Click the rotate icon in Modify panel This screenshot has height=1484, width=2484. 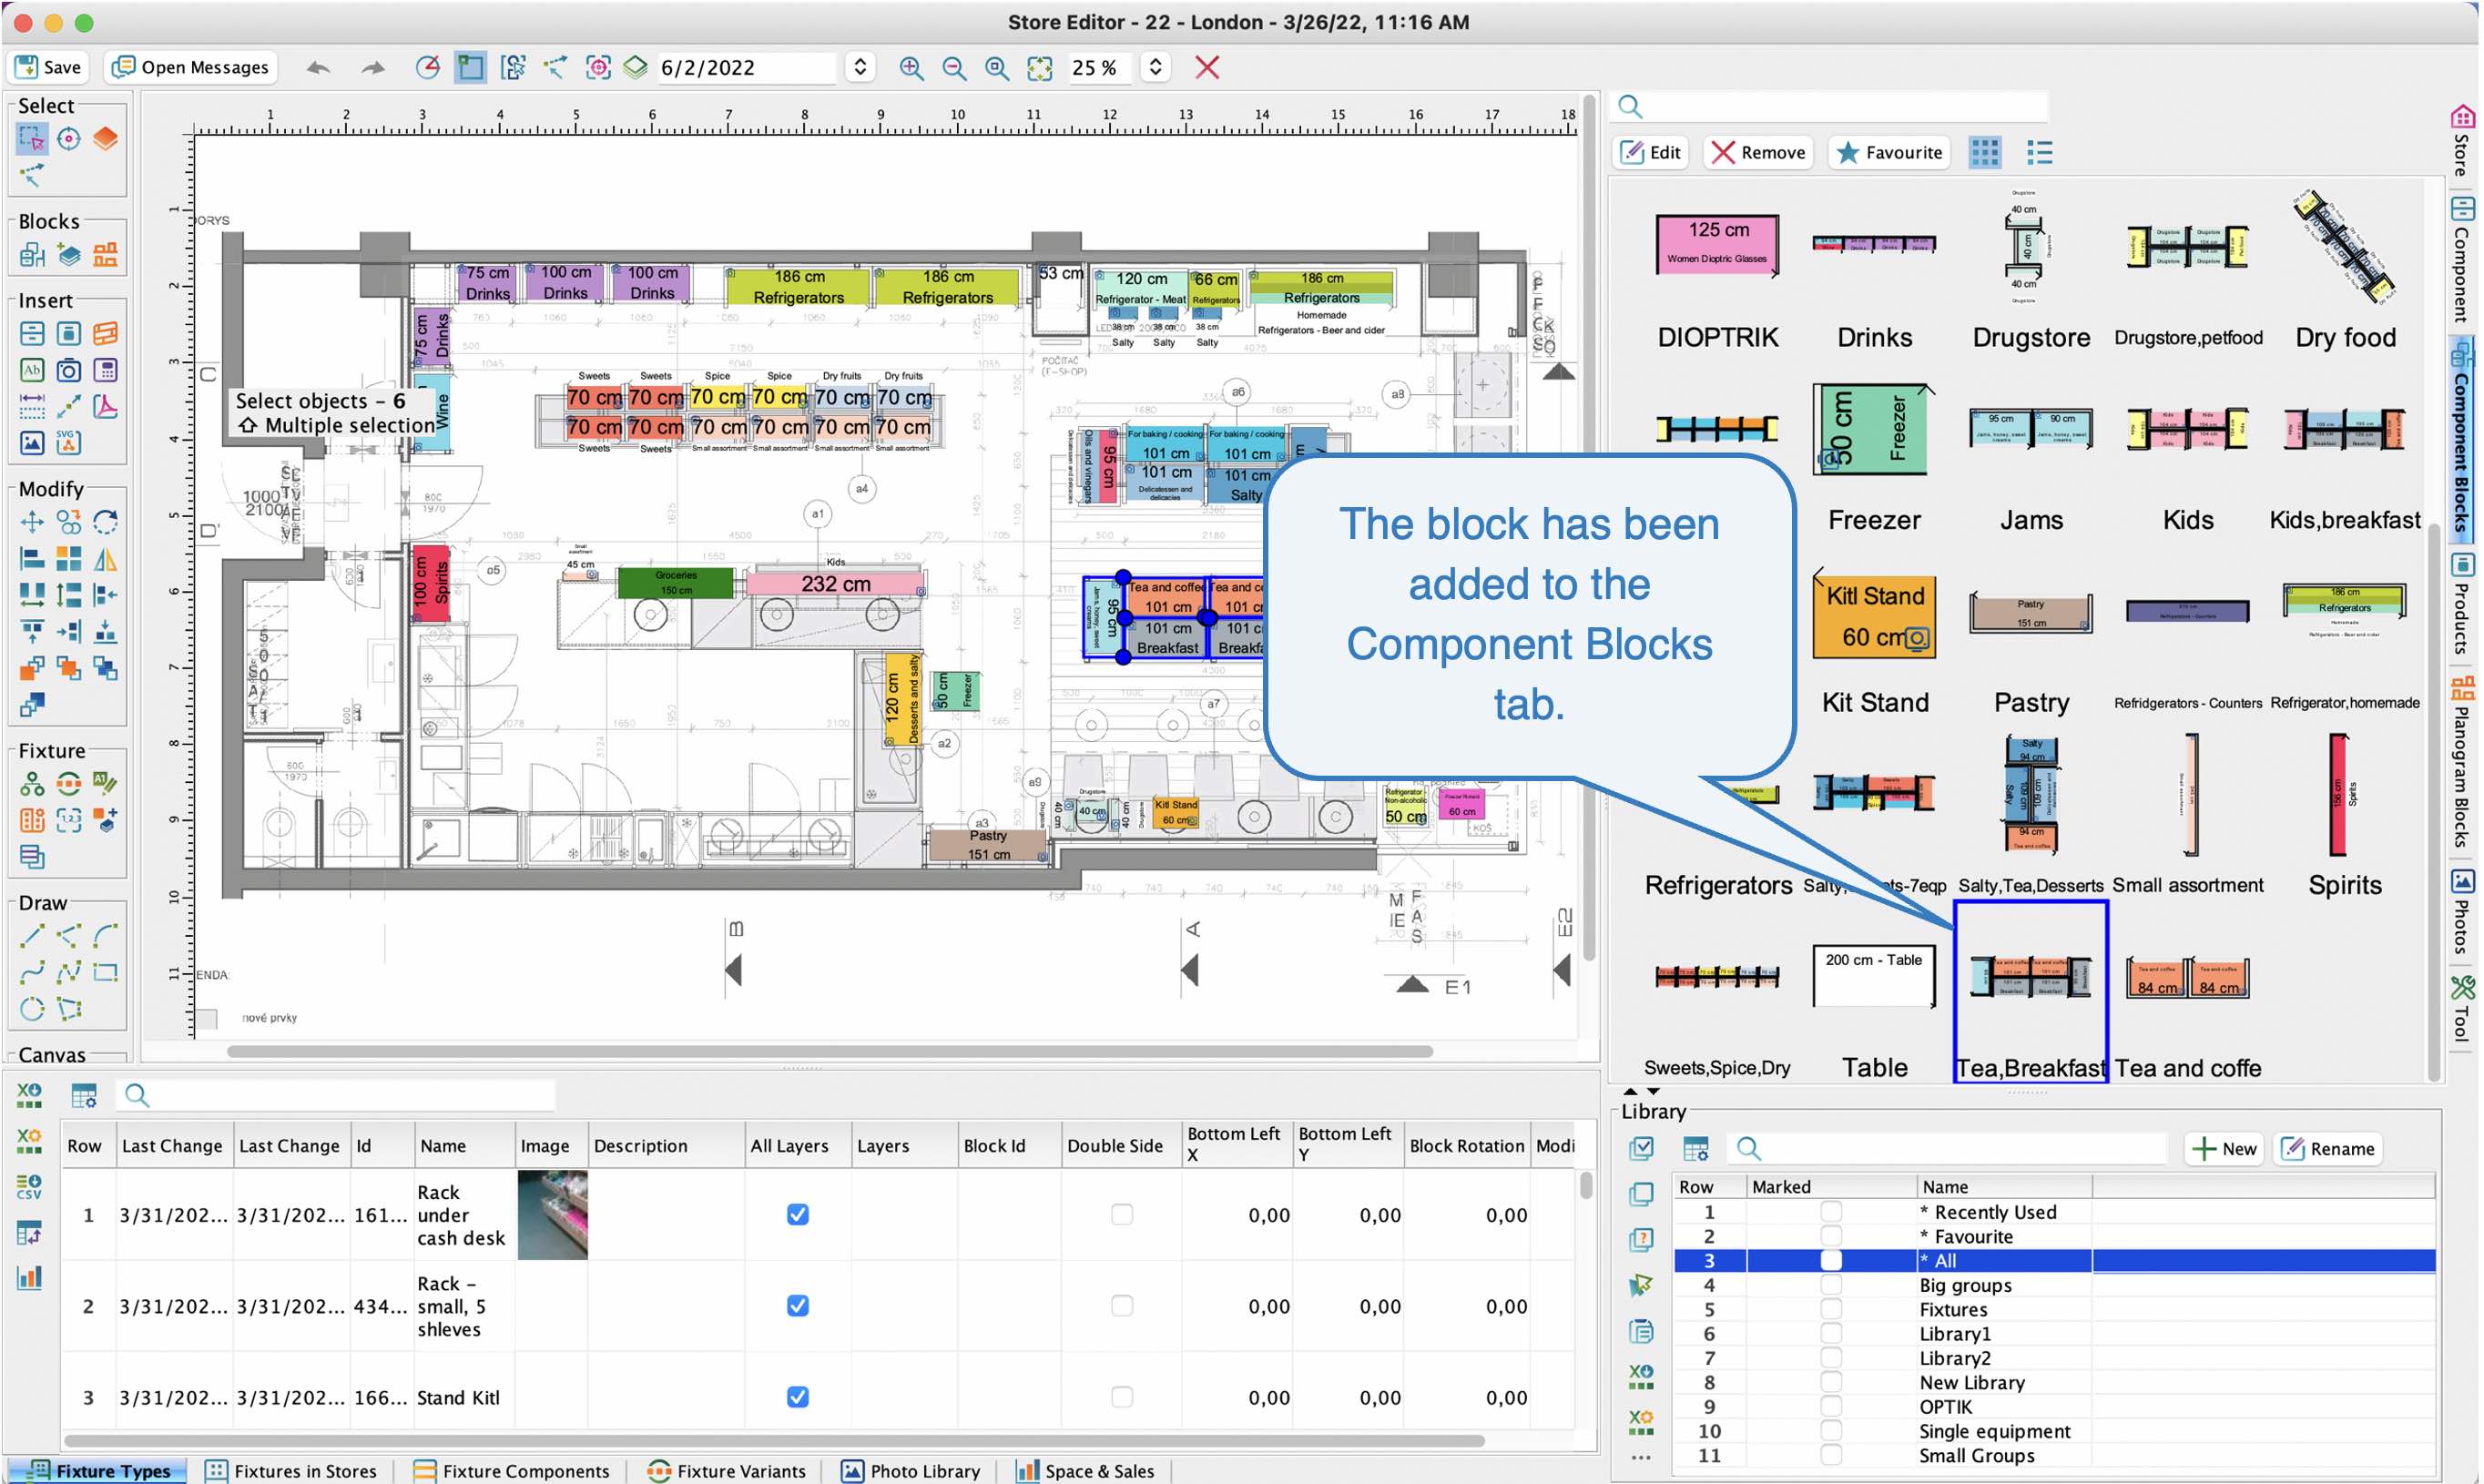[105, 522]
